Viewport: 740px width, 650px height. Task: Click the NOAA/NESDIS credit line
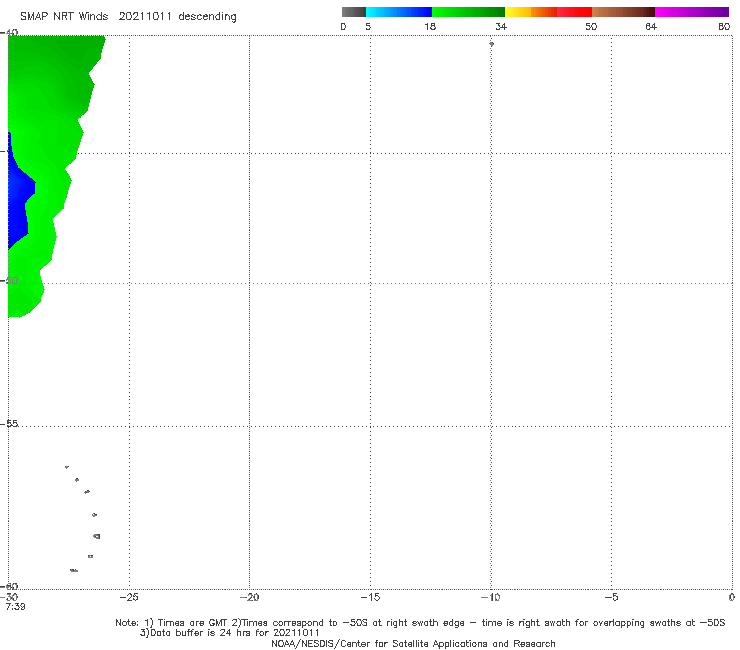tap(413, 644)
